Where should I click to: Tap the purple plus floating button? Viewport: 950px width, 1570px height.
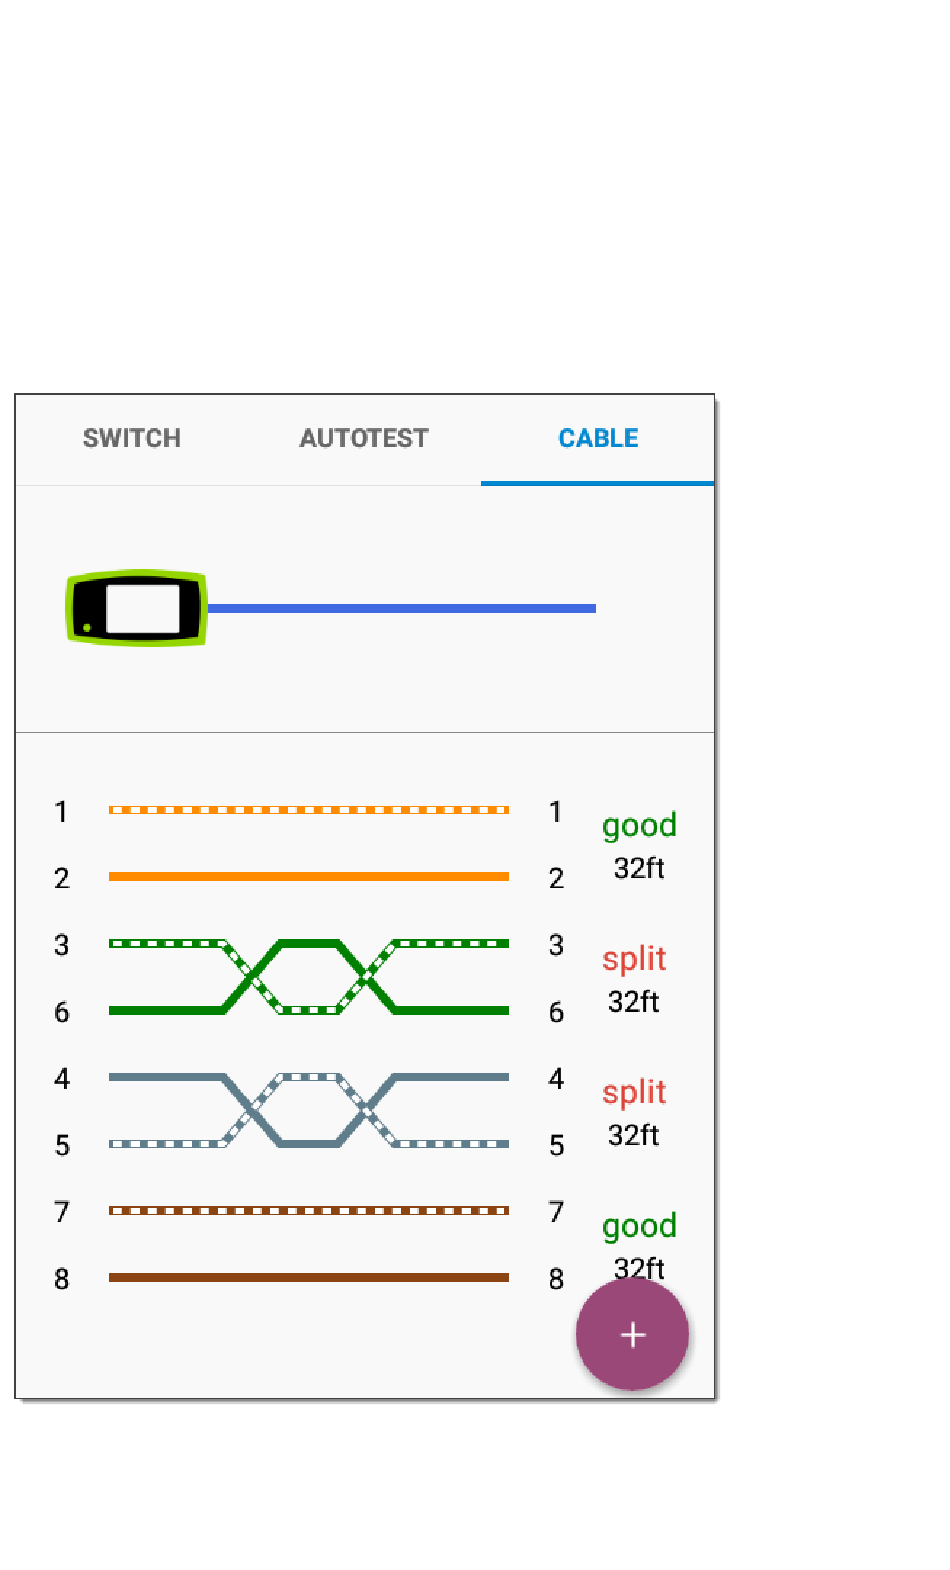point(632,1334)
